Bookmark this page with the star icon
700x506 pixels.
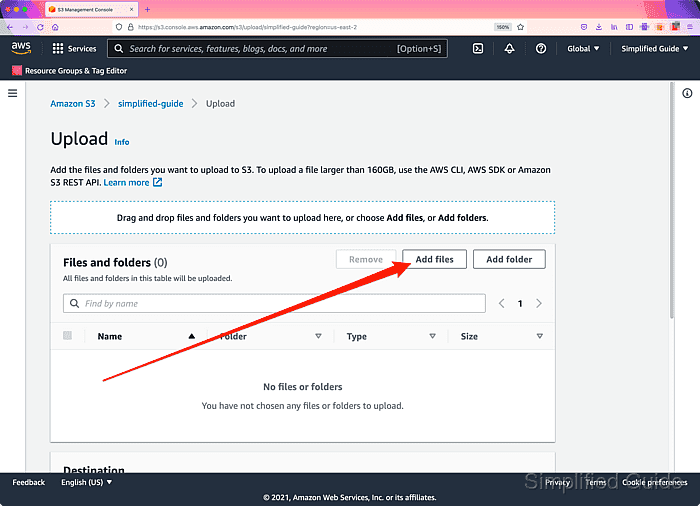pyautogui.click(x=521, y=27)
